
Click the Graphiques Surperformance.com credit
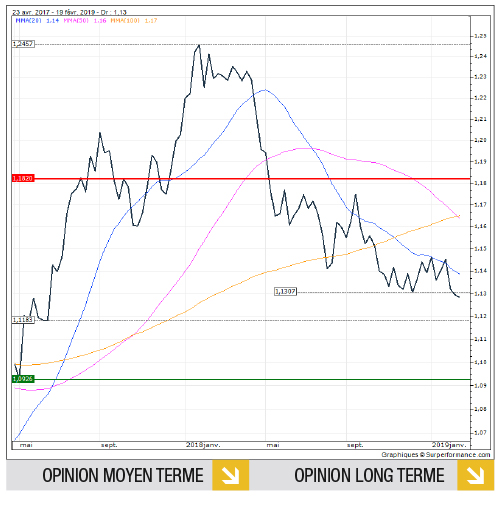(436, 455)
